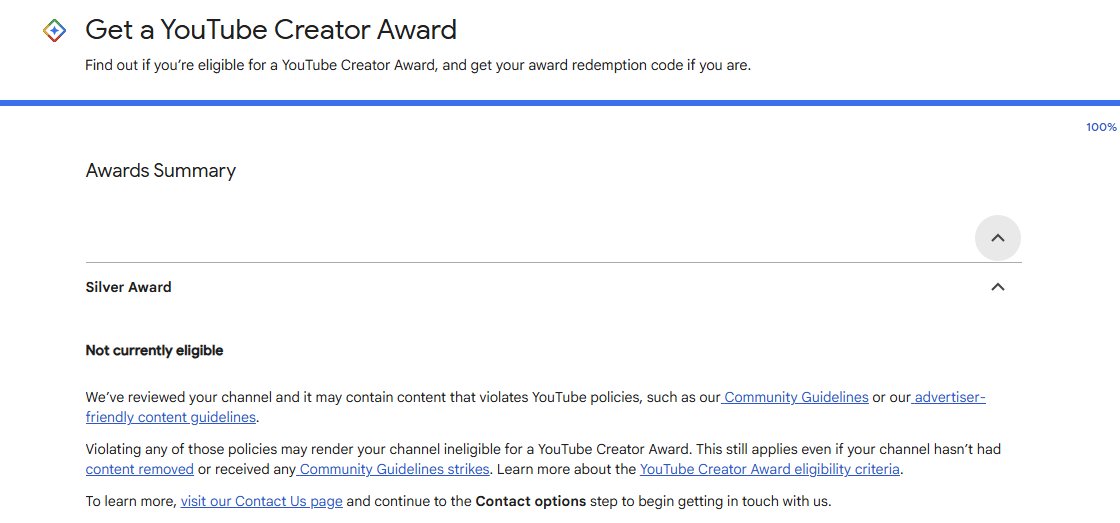Click the 'Find out if you're eligible' subtitle
The image size is (1120, 523).
[x=418, y=66]
